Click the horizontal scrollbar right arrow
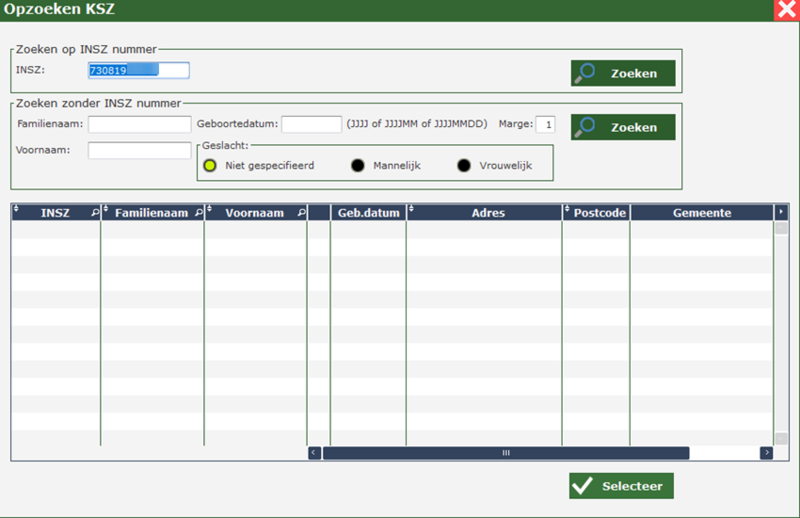The image size is (800, 518). click(766, 453)
